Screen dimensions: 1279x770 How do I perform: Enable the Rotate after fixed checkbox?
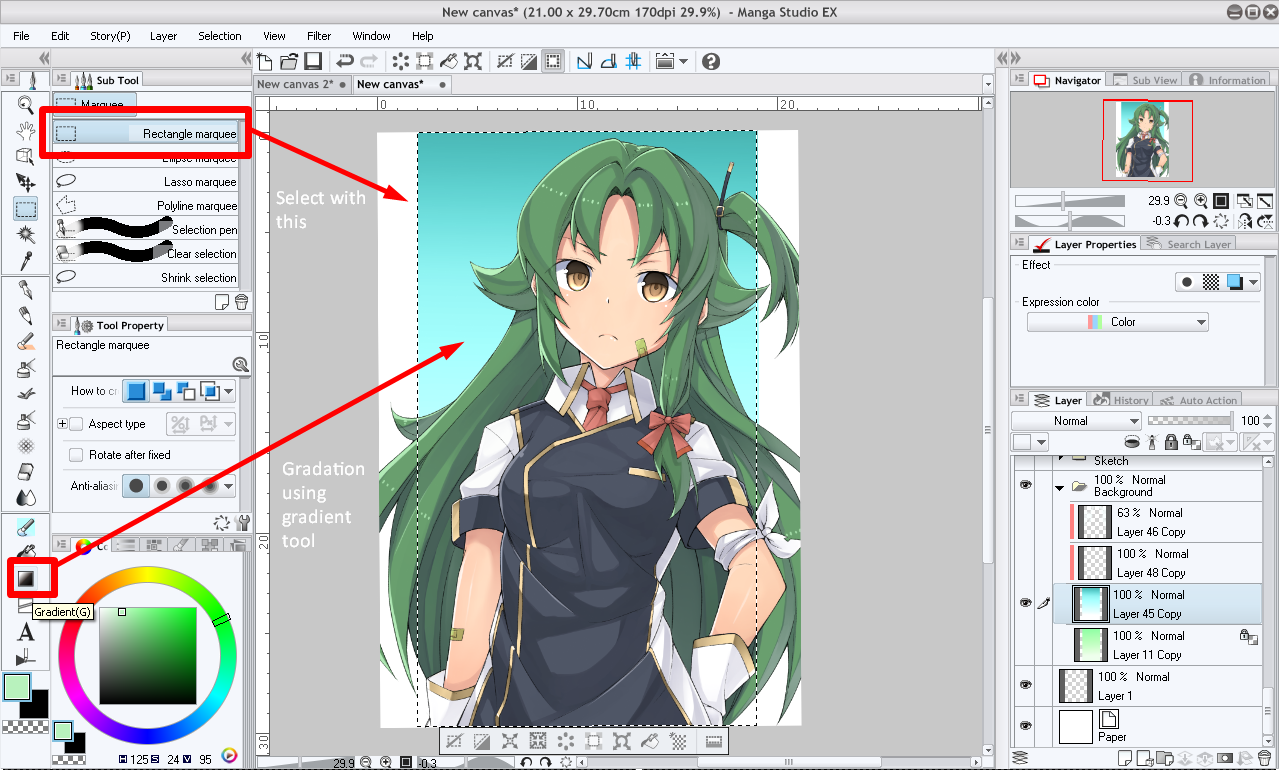pyautogui.click(x=76, y=455)
